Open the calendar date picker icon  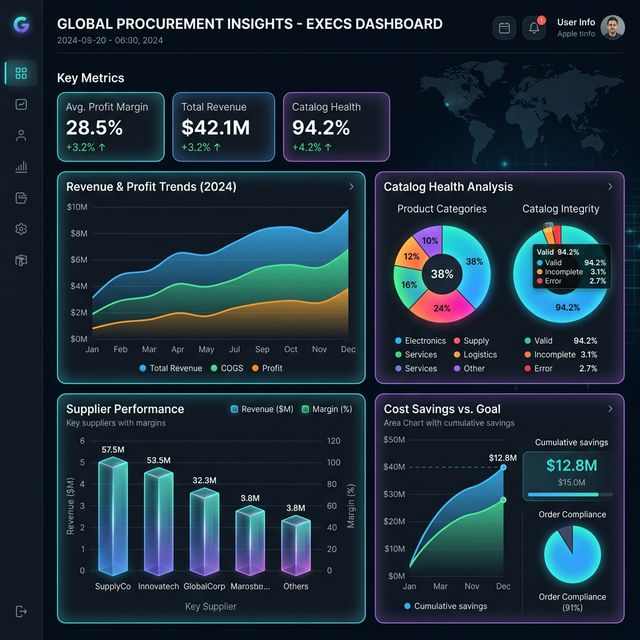[504, 28]
